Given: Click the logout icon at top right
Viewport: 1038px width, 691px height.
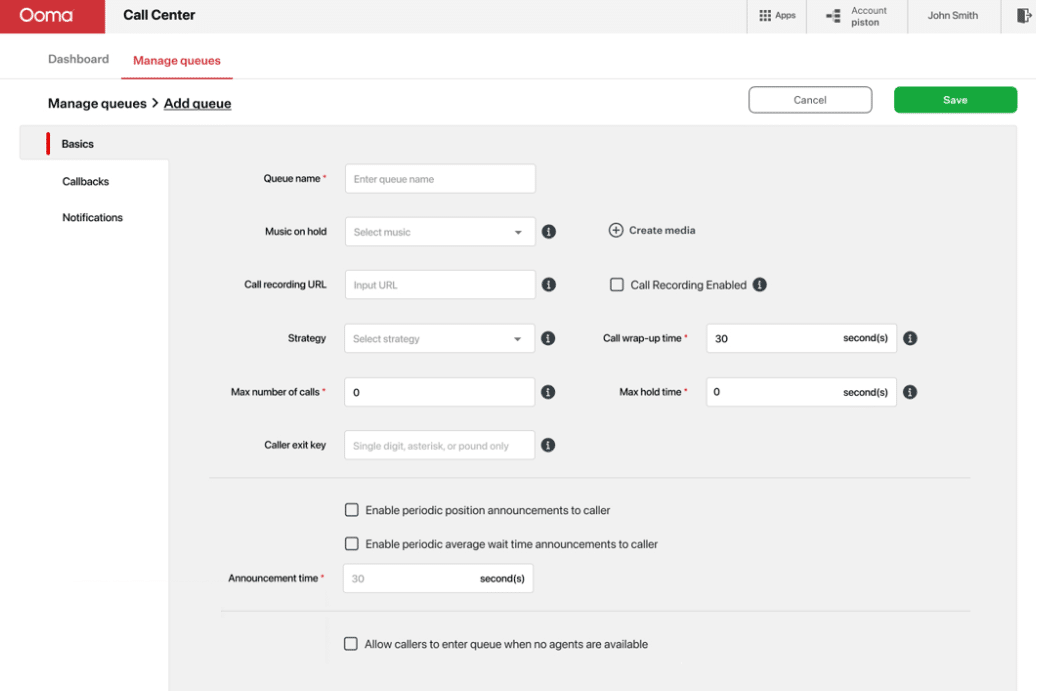Looking at the screenshot, I should tap(1022, 15).
